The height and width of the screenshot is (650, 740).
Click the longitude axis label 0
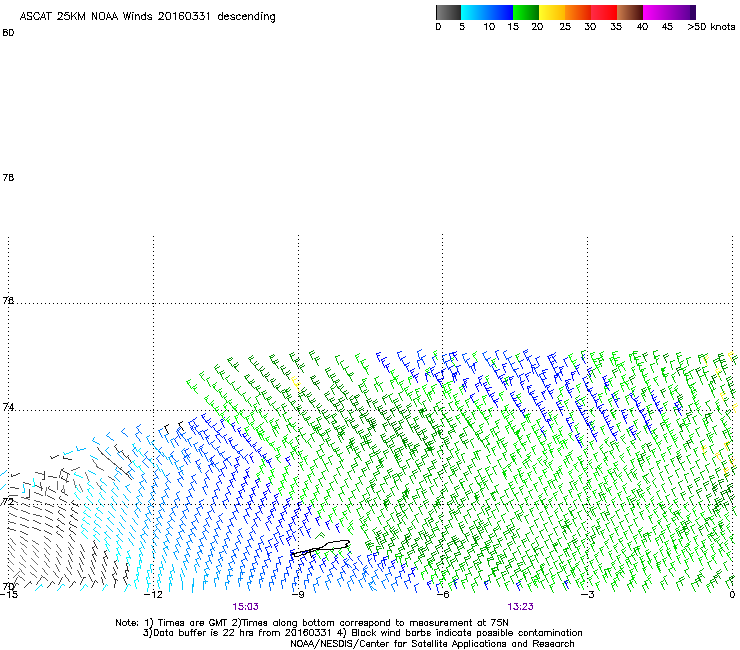point(732,594)
